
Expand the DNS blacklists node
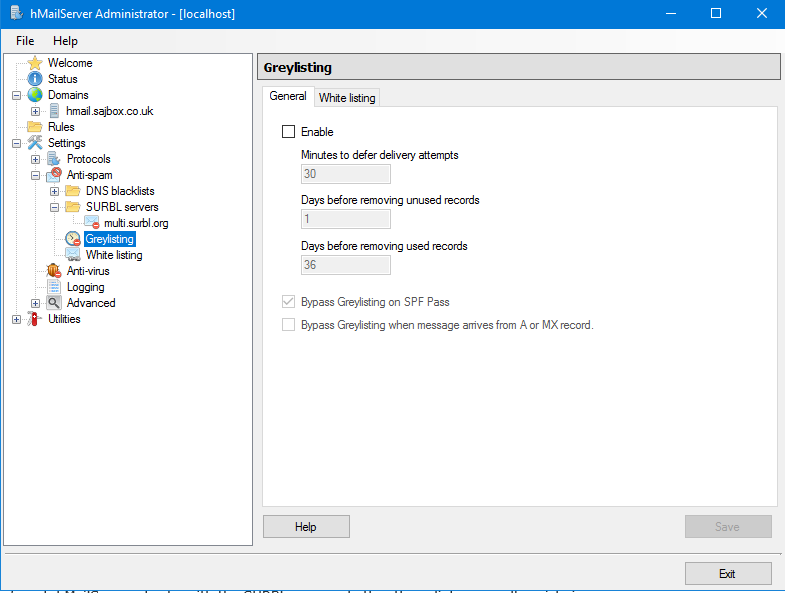55,191
